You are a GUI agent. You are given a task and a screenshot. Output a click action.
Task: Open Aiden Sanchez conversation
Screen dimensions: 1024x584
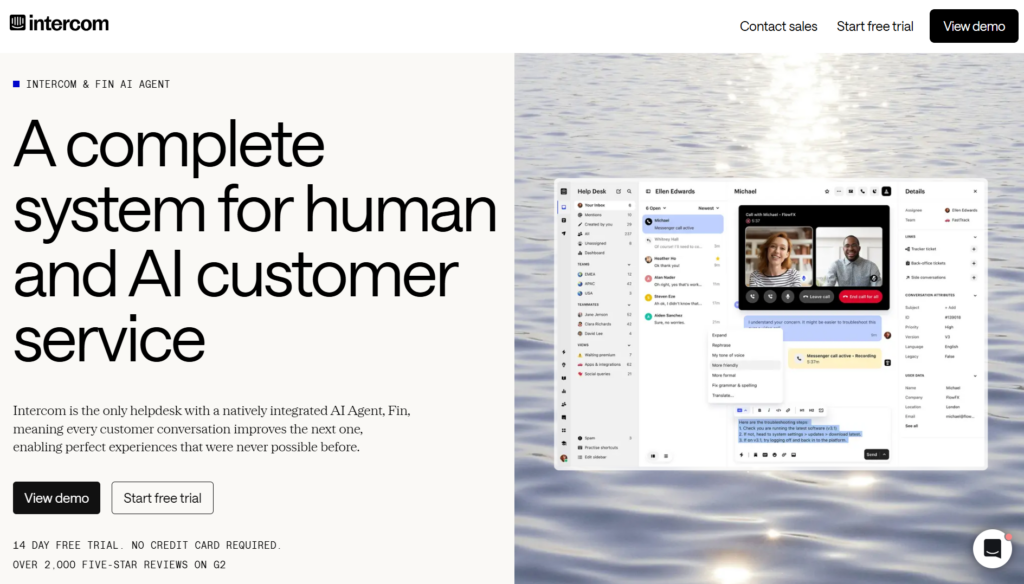pyautogui.click(x=683, y=319)
